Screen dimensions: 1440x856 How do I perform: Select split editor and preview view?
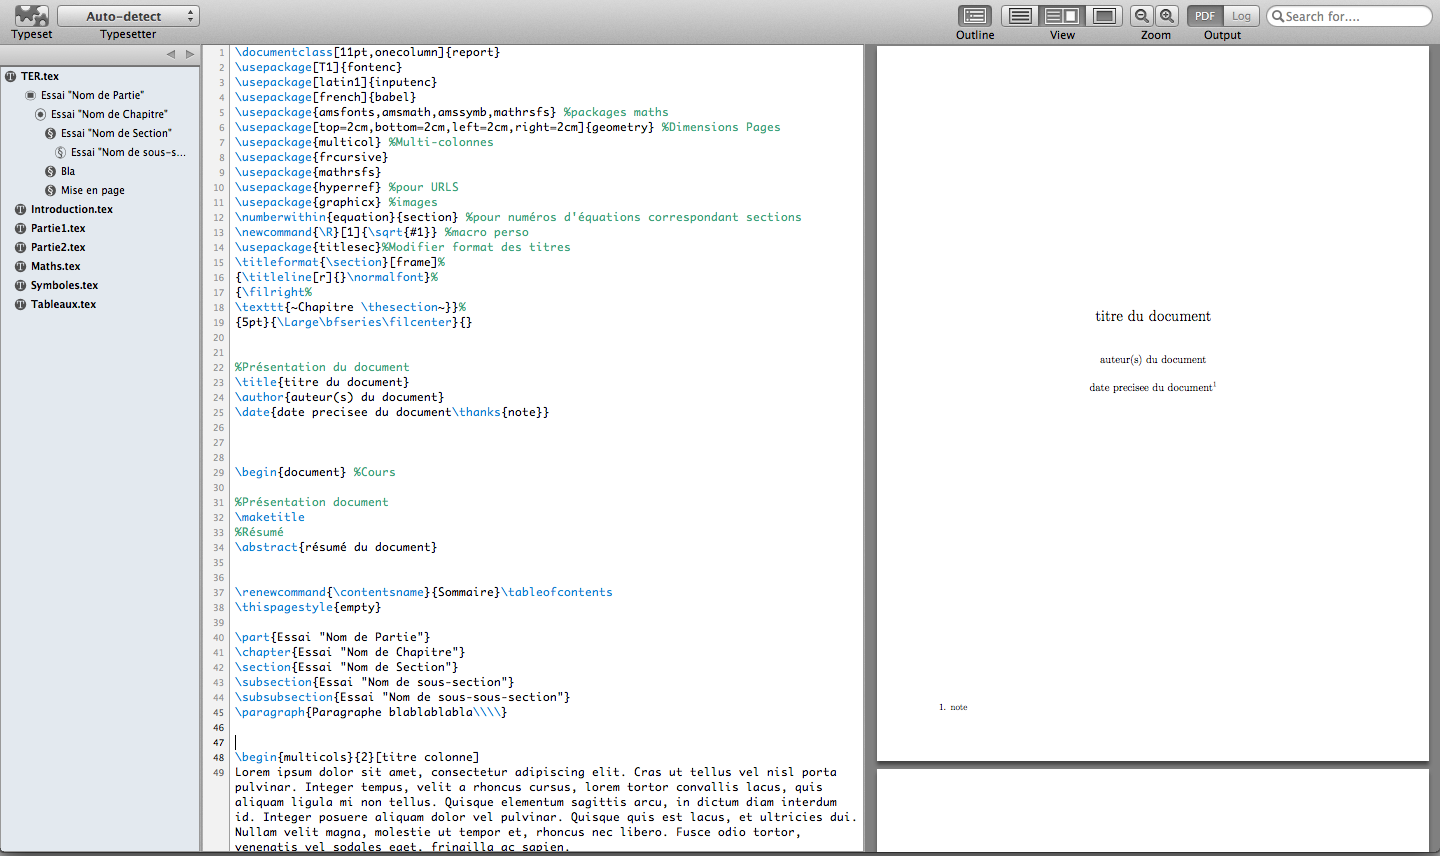point(1061,16)
